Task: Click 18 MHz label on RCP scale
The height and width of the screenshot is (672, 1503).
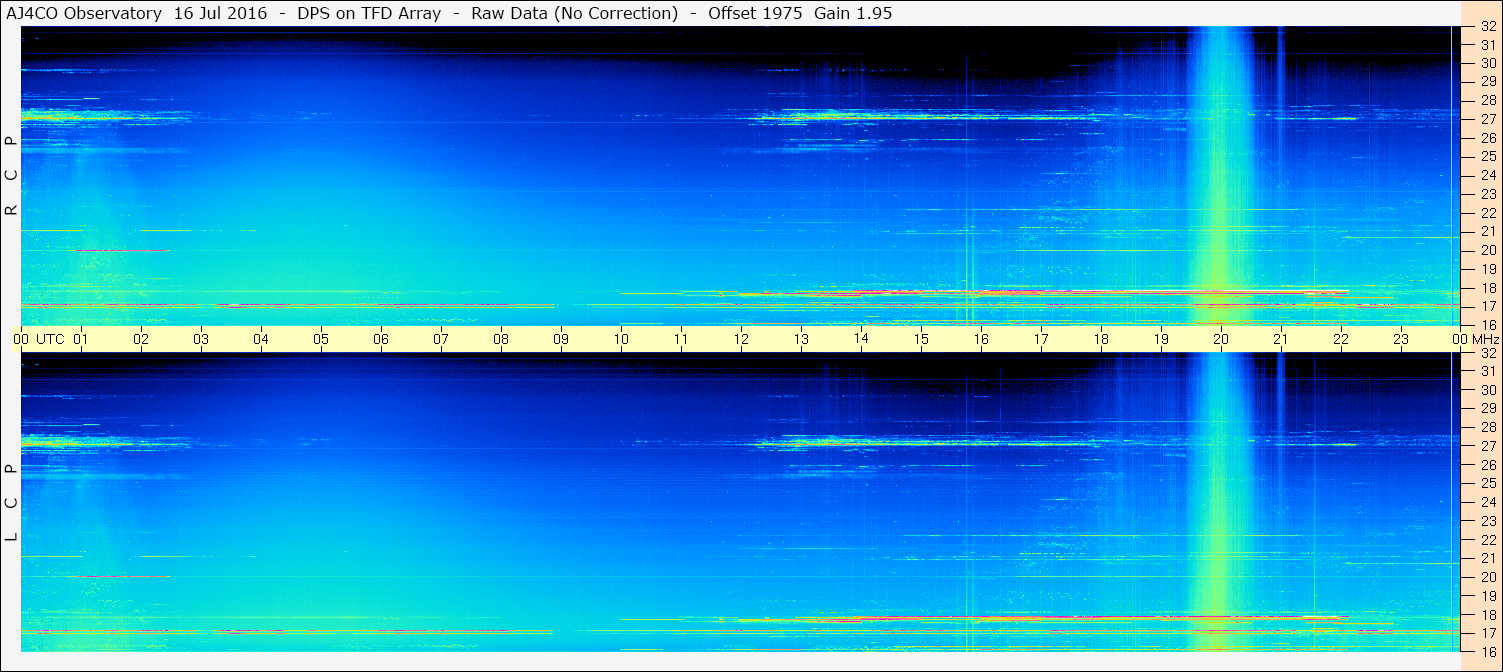Action: tap(1487, 287)
